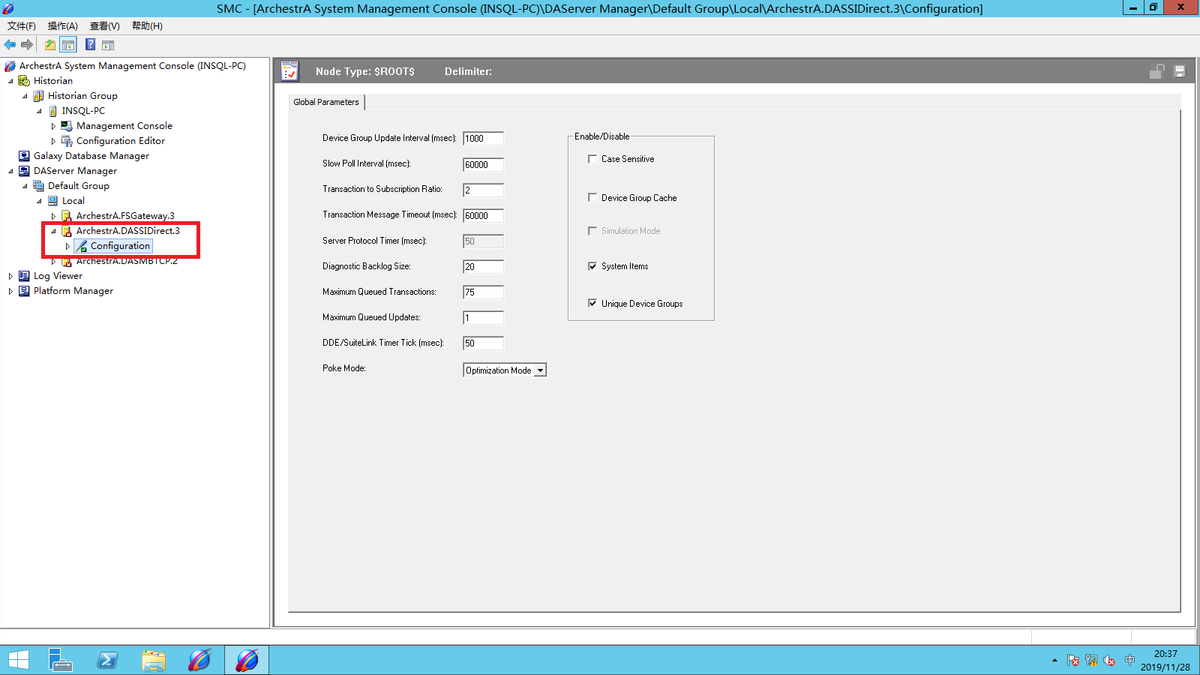1200x675 pixels.
Task: Click the Maximum Queued Transactions field
Action: coord(483,292)
